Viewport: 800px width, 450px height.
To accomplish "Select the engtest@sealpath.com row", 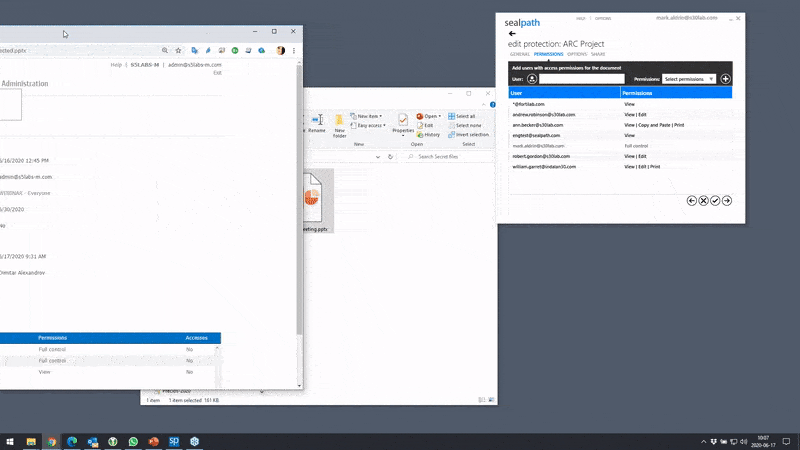I will point(620,136).
